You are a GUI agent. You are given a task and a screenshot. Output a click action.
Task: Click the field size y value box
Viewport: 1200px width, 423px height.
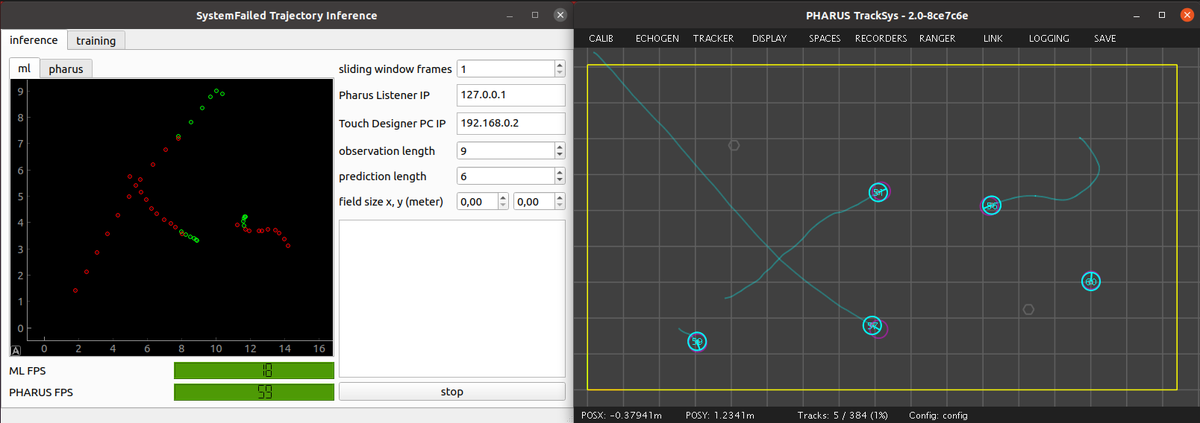[532, 203]
